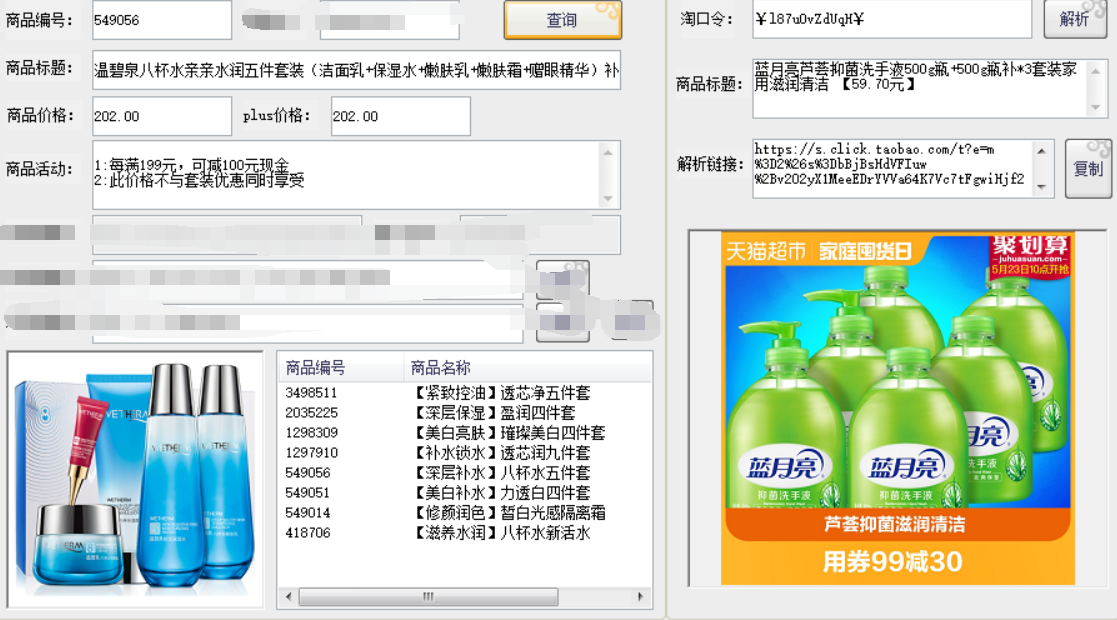Screen dimensions: 1117x620
Task: Click the 复制 (Copy) button
Action: (x=1087, y=169)
